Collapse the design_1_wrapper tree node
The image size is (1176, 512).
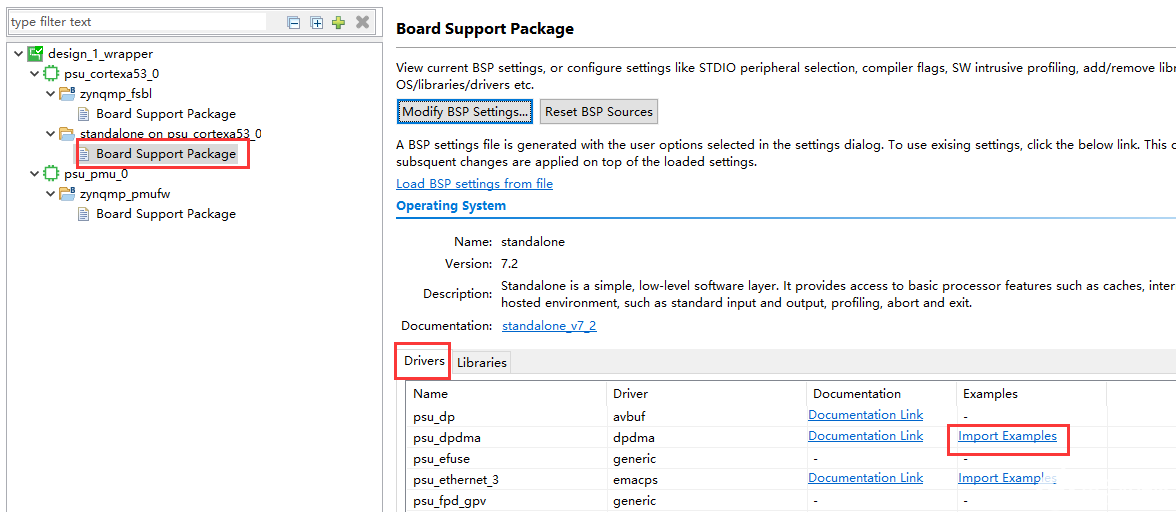coord(19,54)
